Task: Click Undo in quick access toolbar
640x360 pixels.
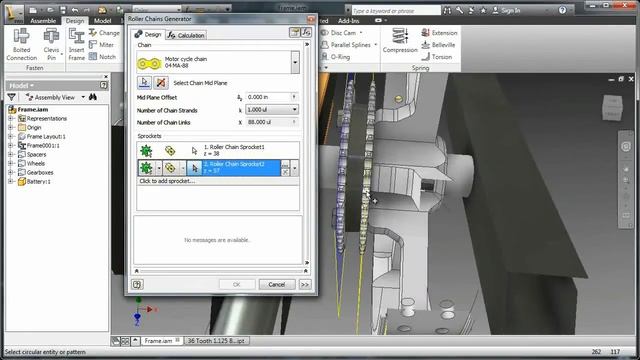Action: coord(75,10)
